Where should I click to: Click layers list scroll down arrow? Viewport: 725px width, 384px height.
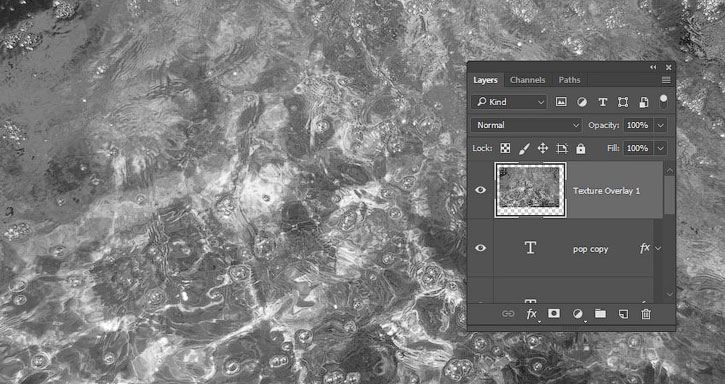(669, 294)
